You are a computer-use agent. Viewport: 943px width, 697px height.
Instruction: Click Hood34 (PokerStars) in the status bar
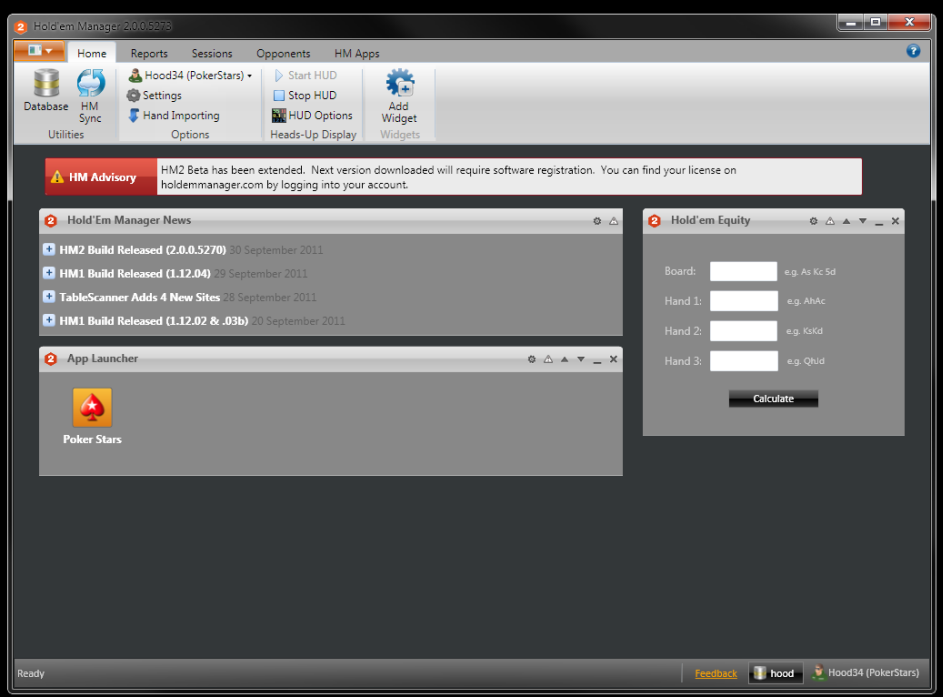coord(865,672)
